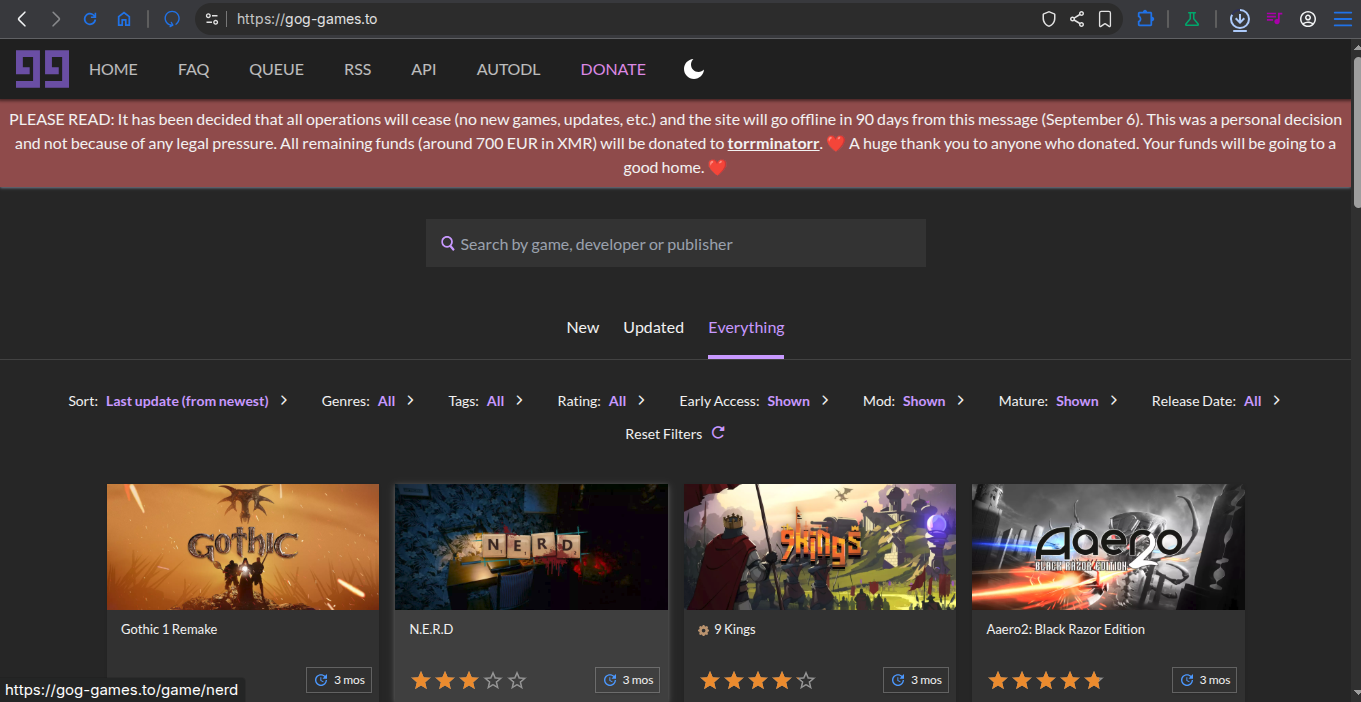Expand the Sort dropdown
The width and height of the screenshot is (1361, 702).
click(178, 401)
